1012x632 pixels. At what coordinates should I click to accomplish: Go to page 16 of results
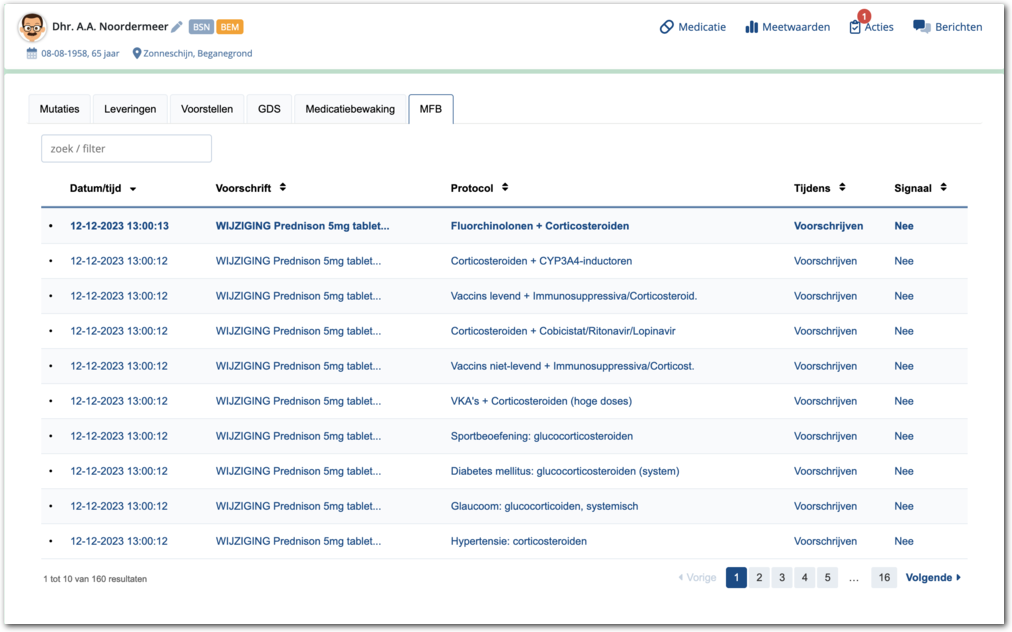click(x=883, y=578)
